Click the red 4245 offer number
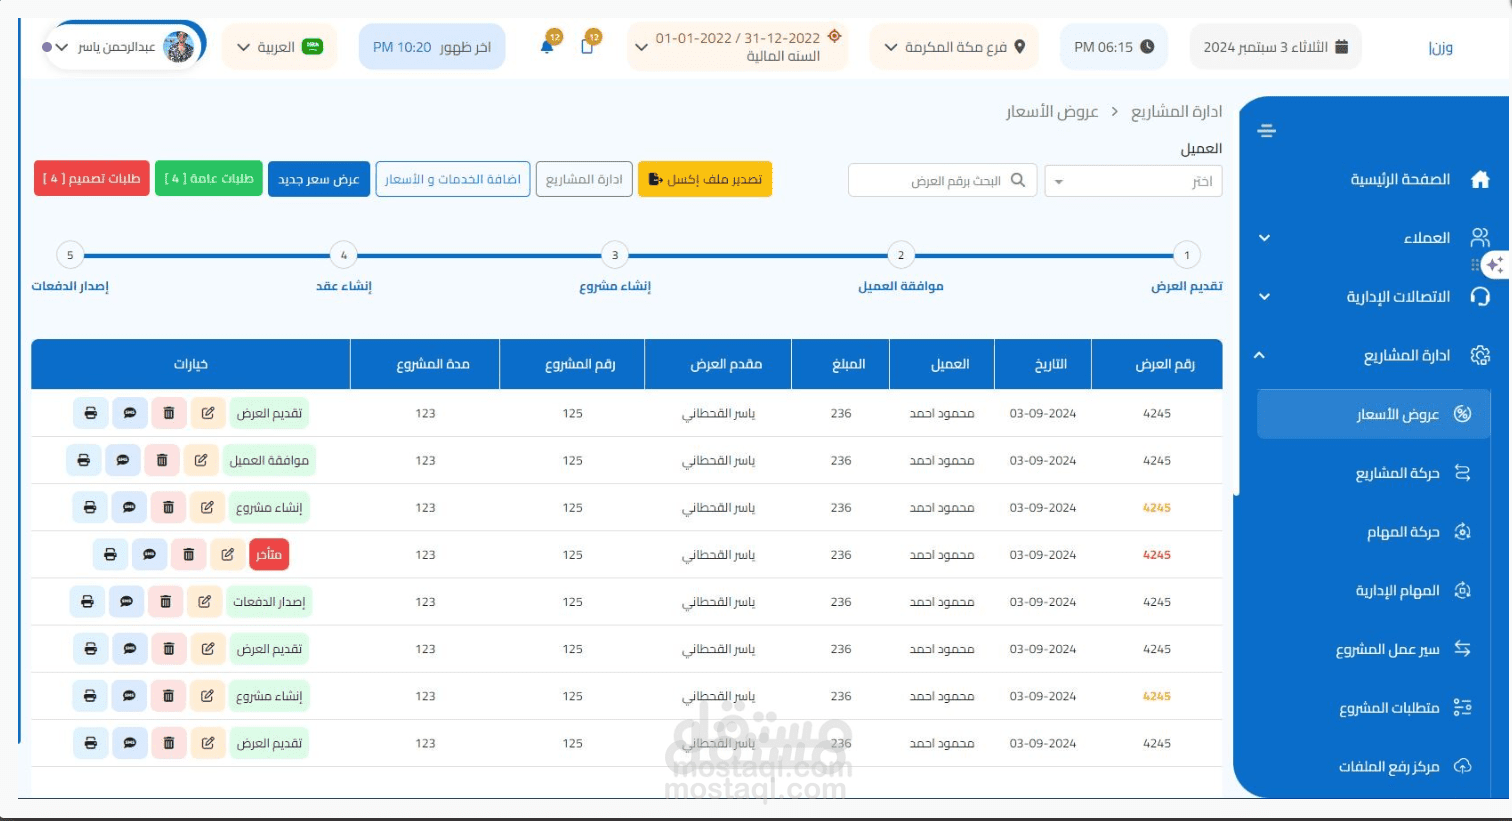Image resolution: width=1512 pixels, height=821 pixels. [1157, 555]
